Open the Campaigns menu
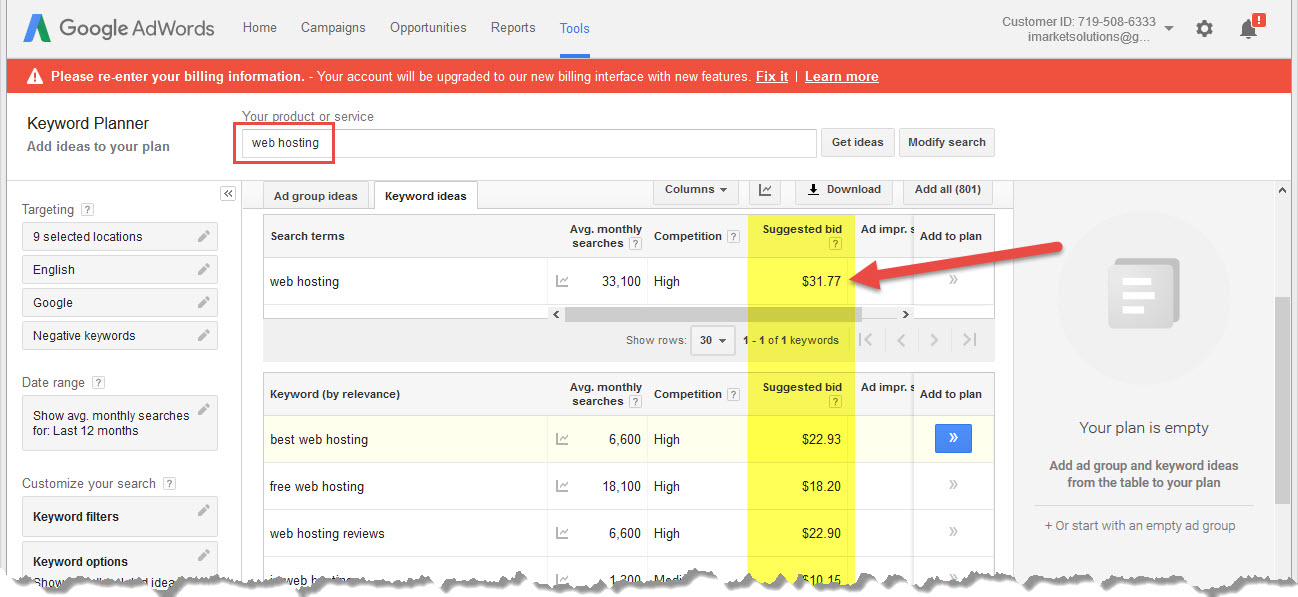Image resolution: width=1298 pixels, height=597 pixels. 333,28
